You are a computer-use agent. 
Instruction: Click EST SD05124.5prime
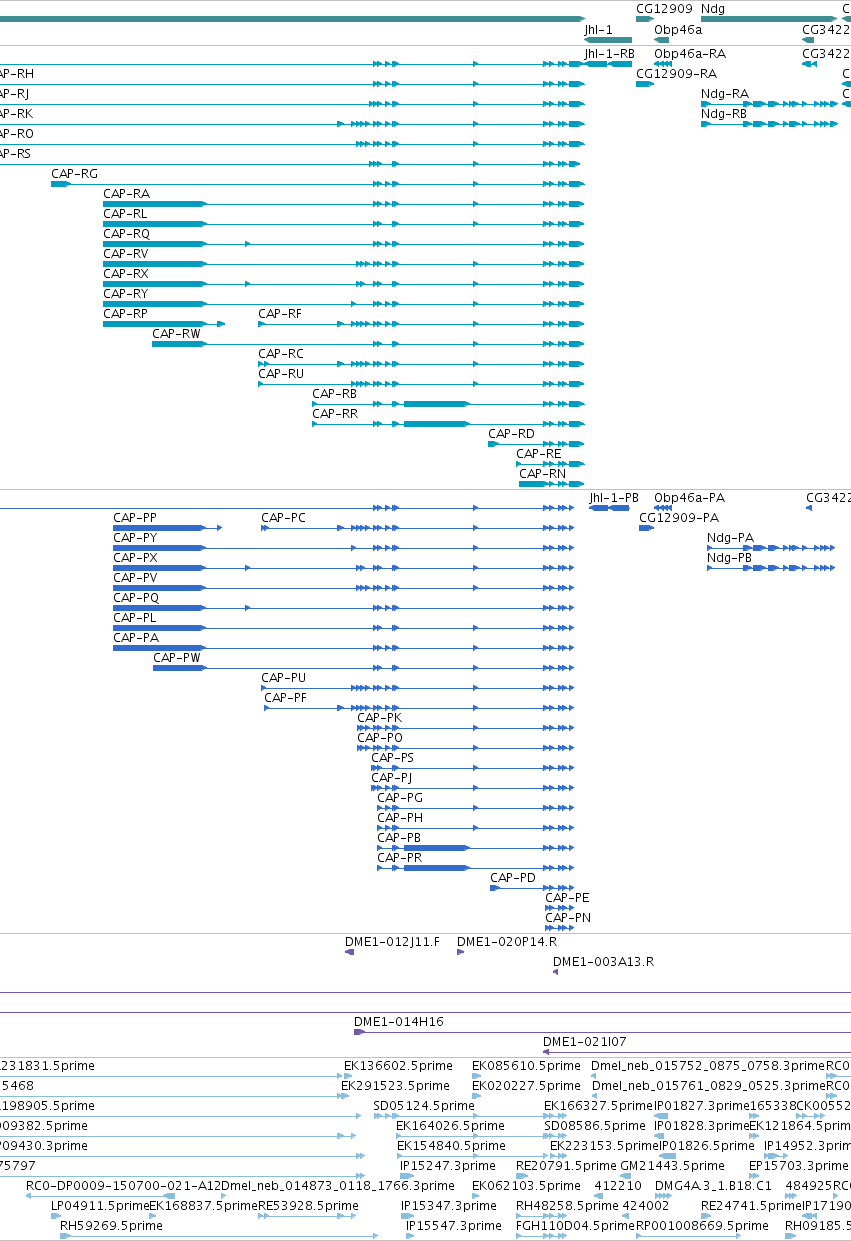point(424,1105)
